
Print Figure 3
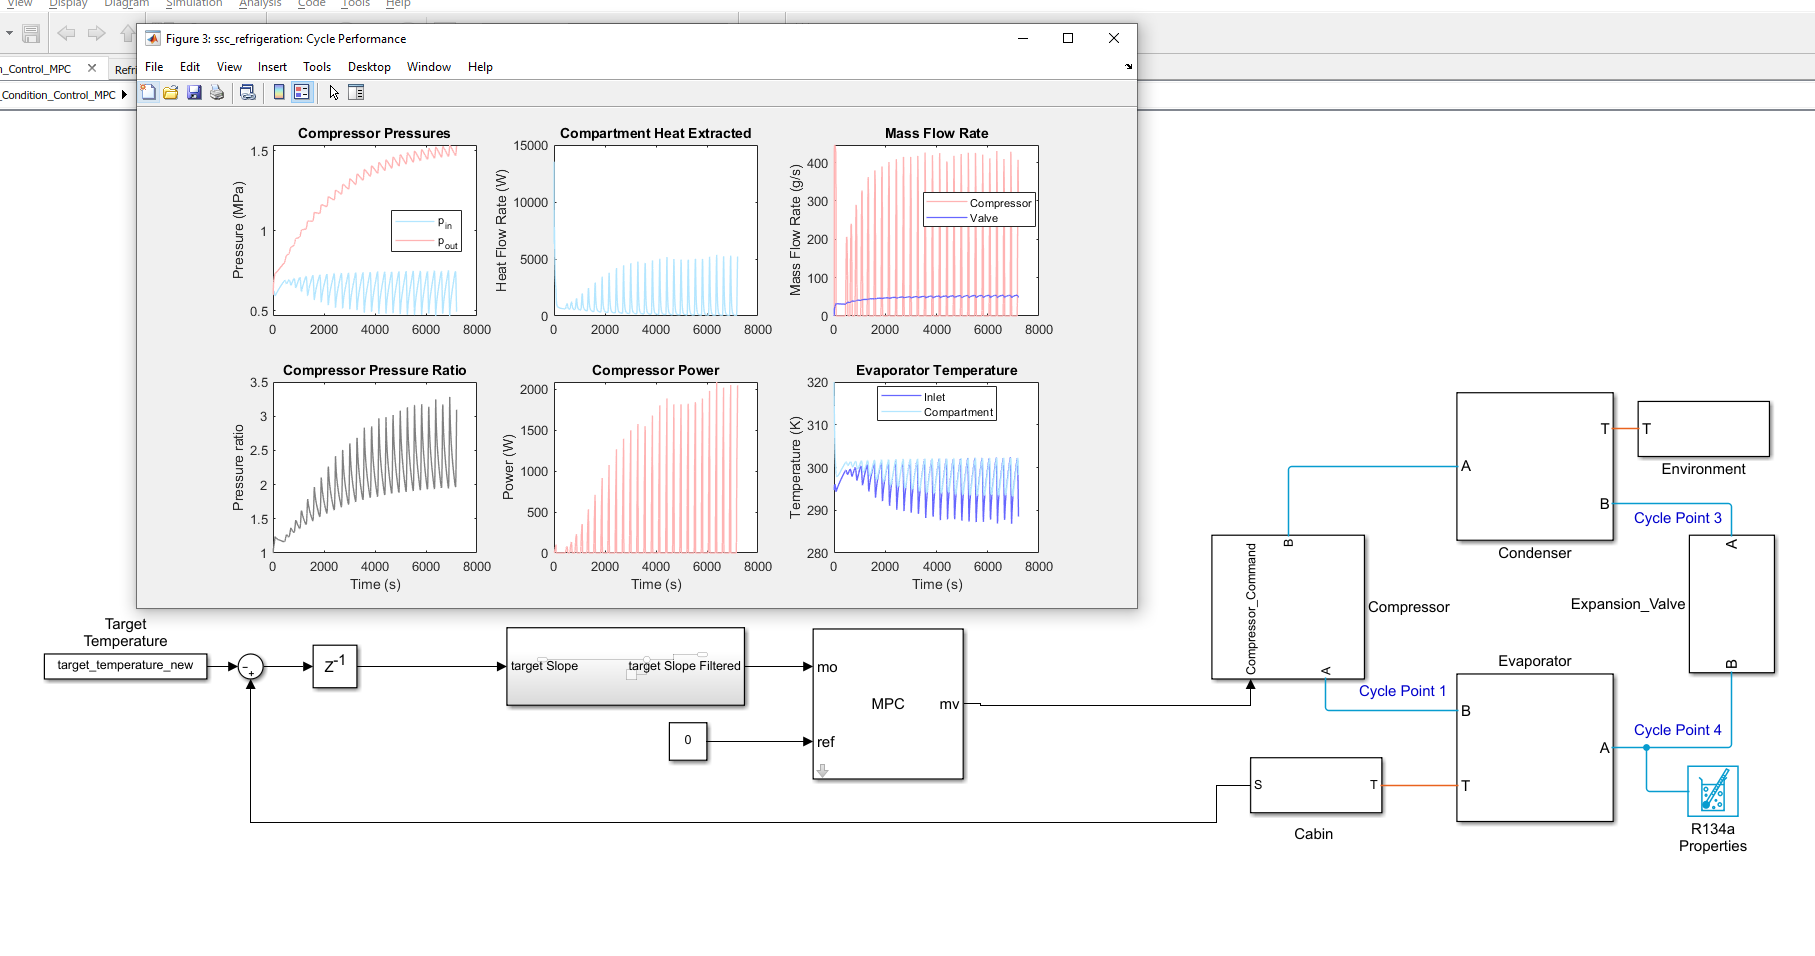pos(217,92)
